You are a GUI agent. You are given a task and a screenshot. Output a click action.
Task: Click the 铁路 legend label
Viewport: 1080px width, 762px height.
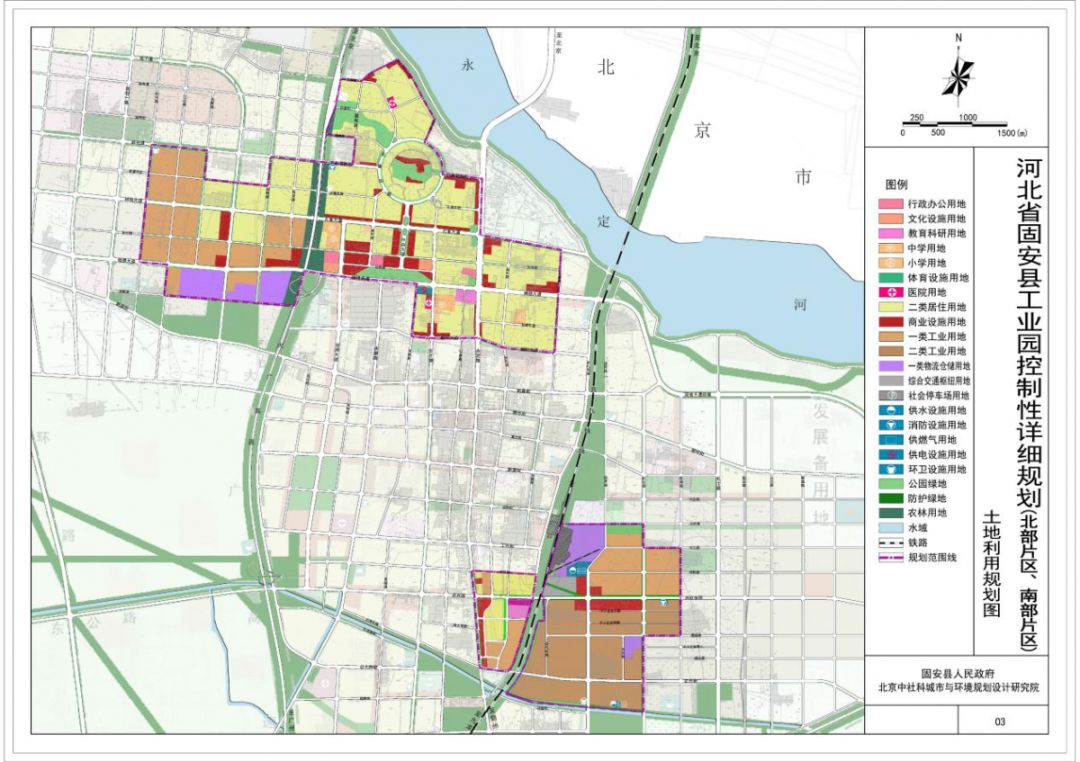click(917, 543)
